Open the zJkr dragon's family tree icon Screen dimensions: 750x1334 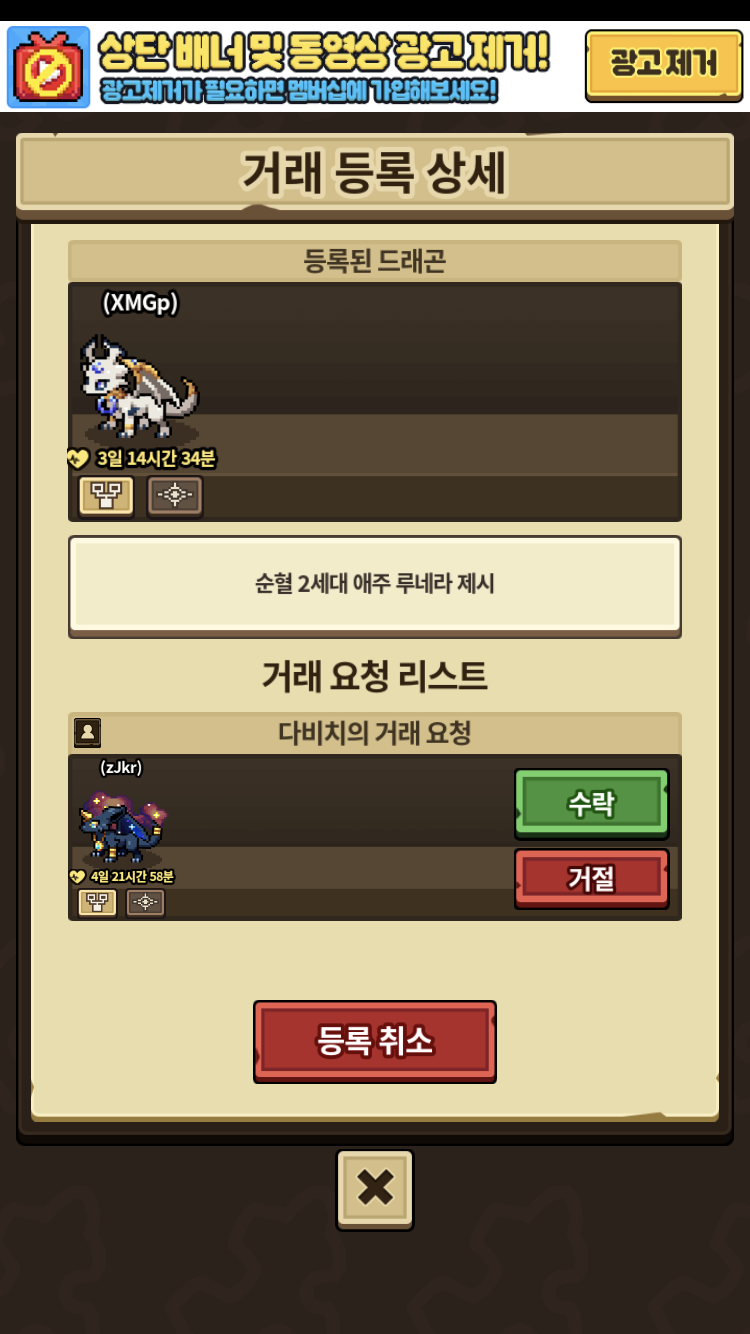(97, 902)
